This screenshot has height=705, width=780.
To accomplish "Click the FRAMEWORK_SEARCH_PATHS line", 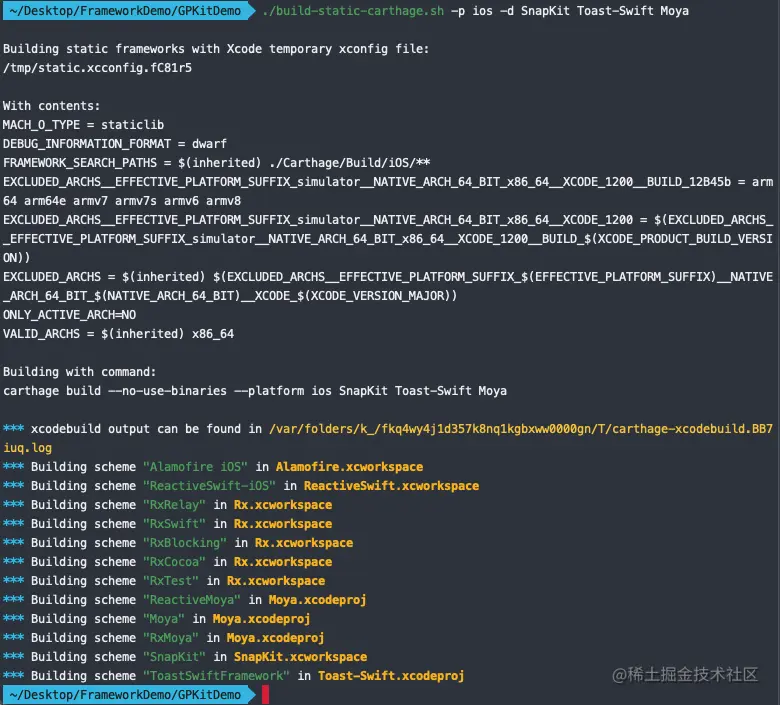I will (216, 163).
